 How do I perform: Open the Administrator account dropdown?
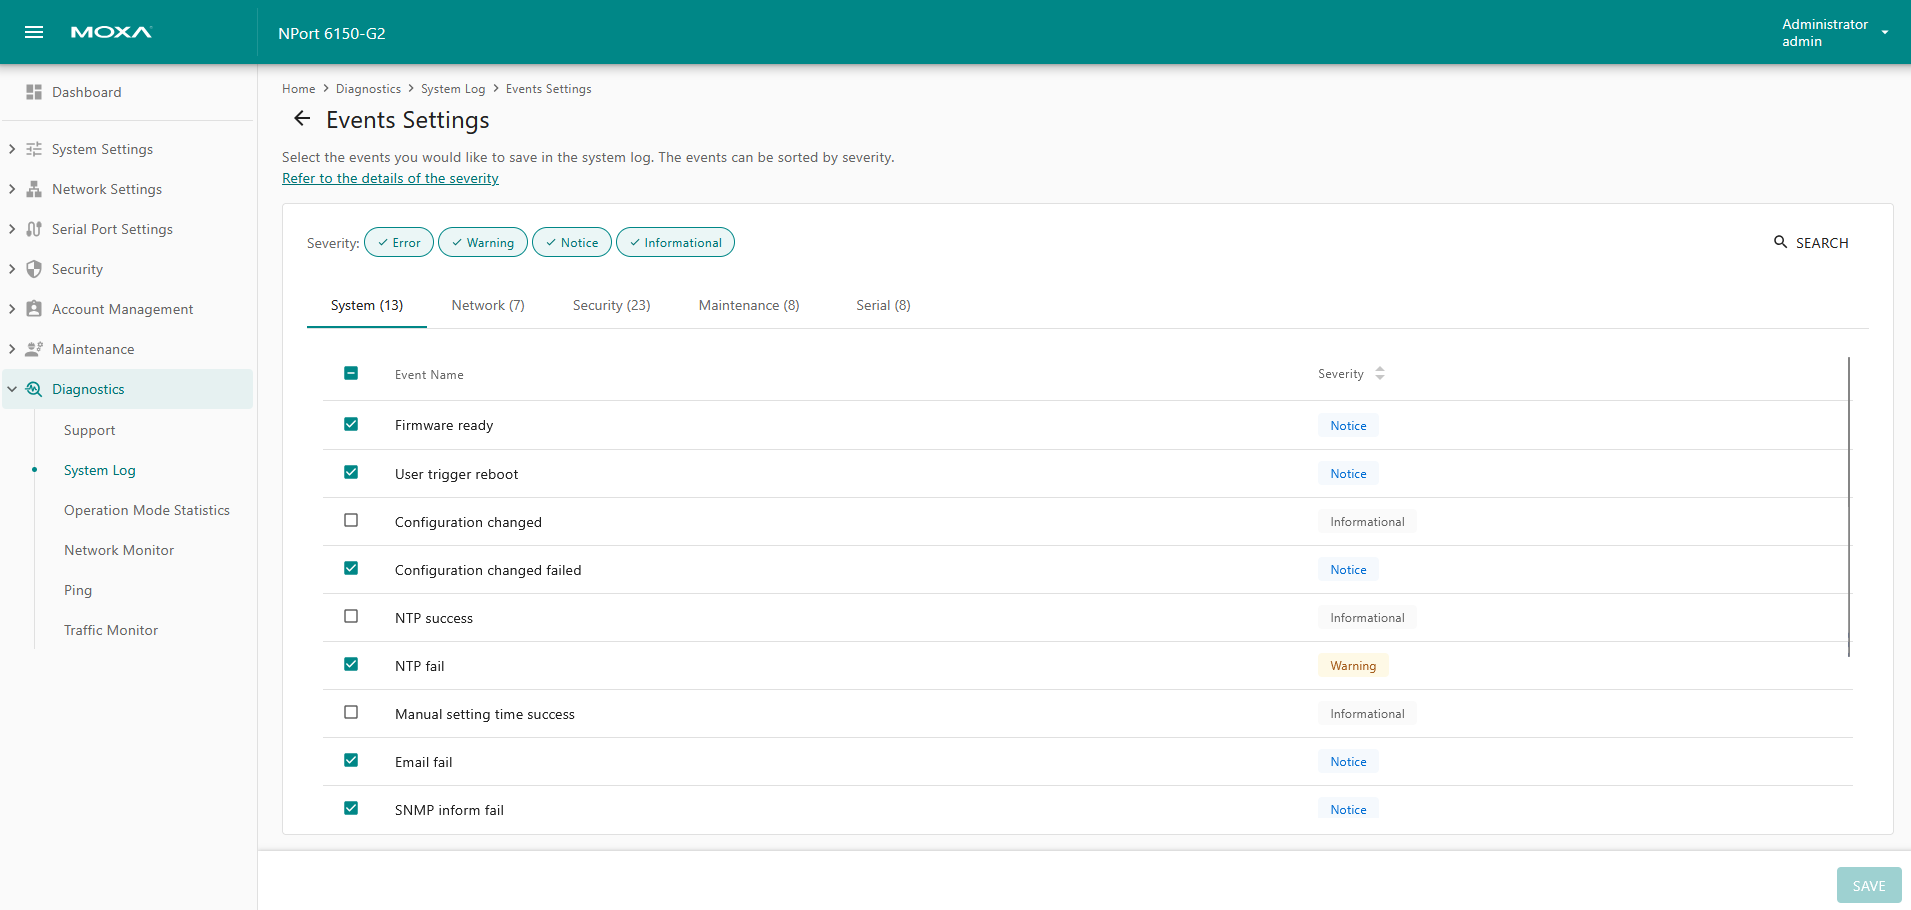(1884, 32)
